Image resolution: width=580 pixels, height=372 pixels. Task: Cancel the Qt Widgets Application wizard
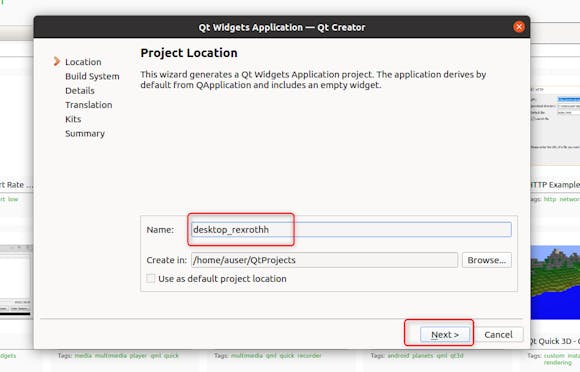pyautogui.click(x=498, y=334)
